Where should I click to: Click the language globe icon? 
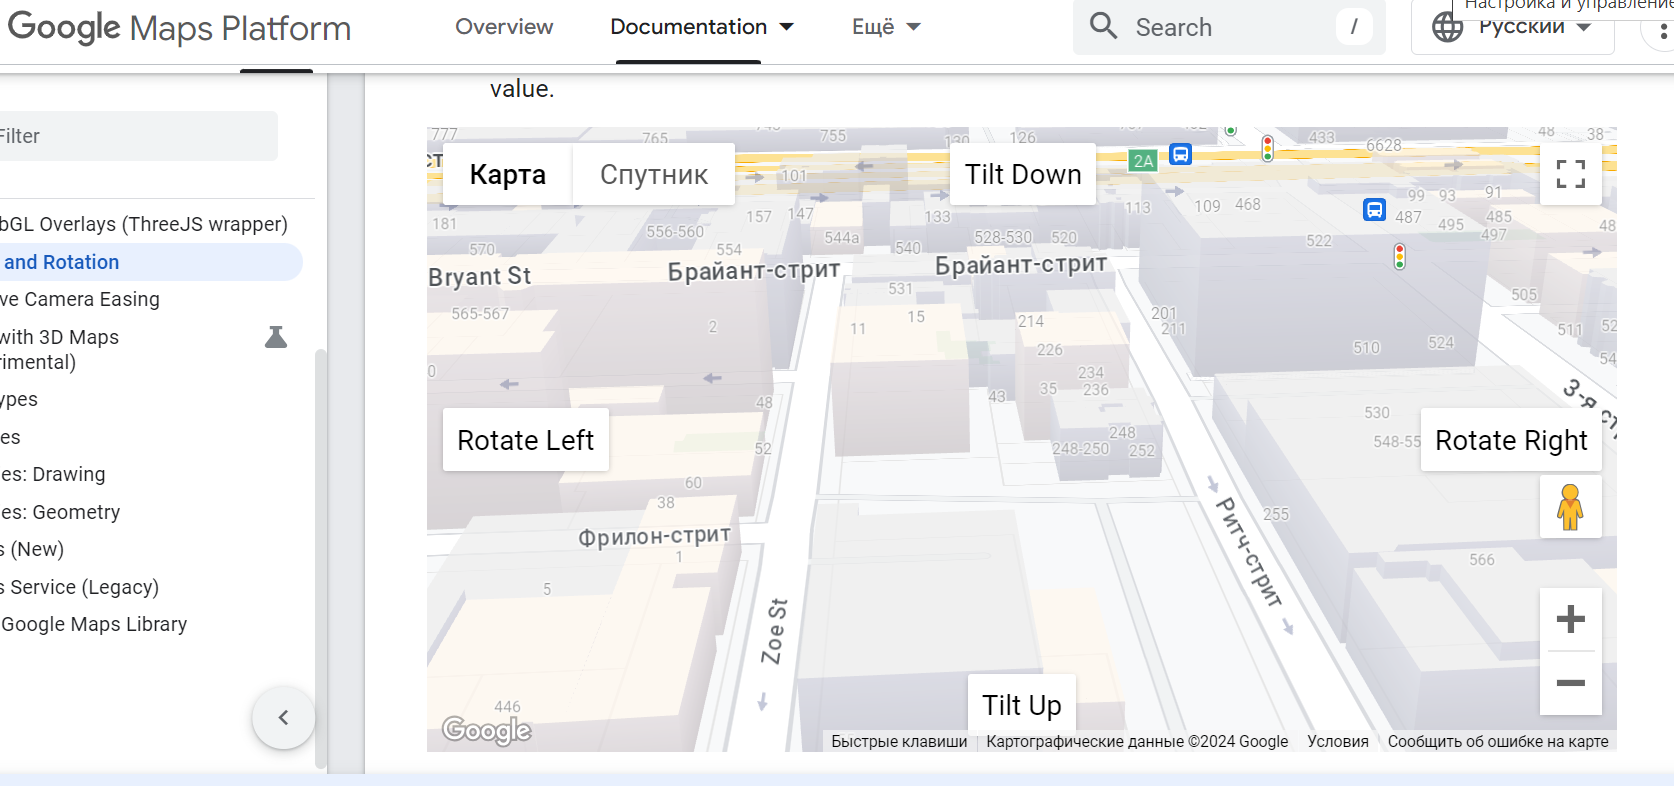tap(1447, 27)
